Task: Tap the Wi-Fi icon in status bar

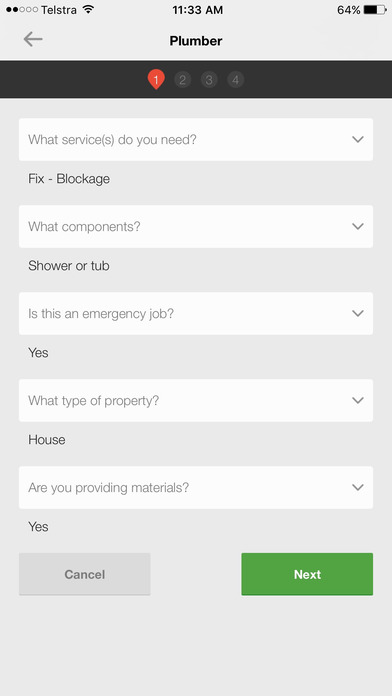Action: point(88,9)
